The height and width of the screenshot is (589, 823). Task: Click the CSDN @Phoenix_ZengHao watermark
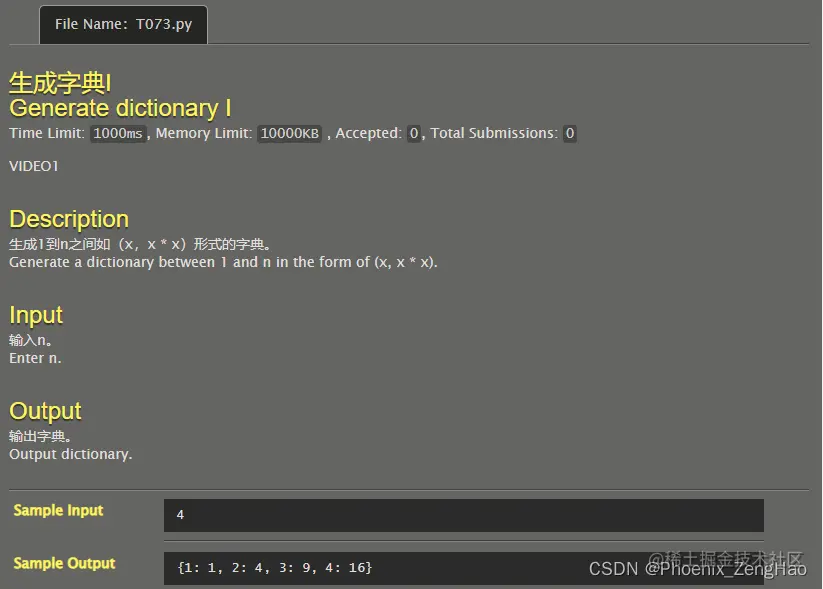click(698, 569)
